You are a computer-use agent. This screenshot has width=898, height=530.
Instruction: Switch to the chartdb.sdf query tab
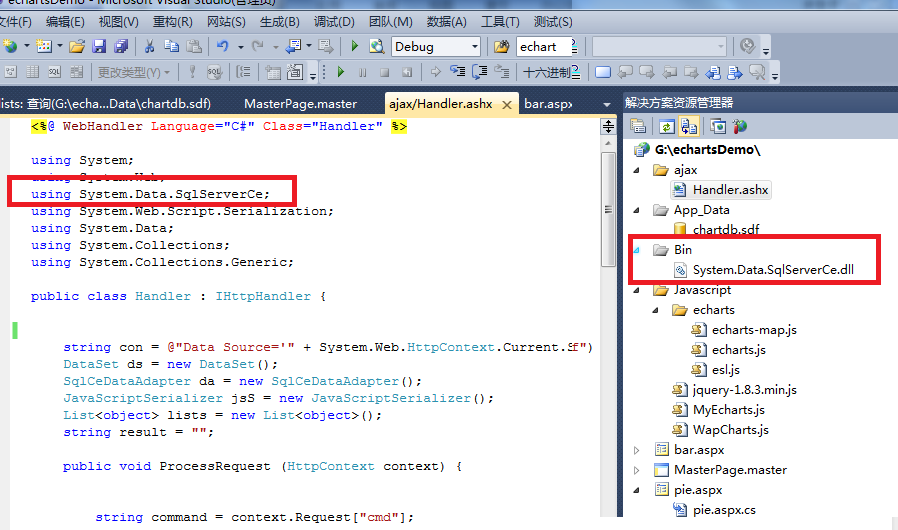(107, 104)
